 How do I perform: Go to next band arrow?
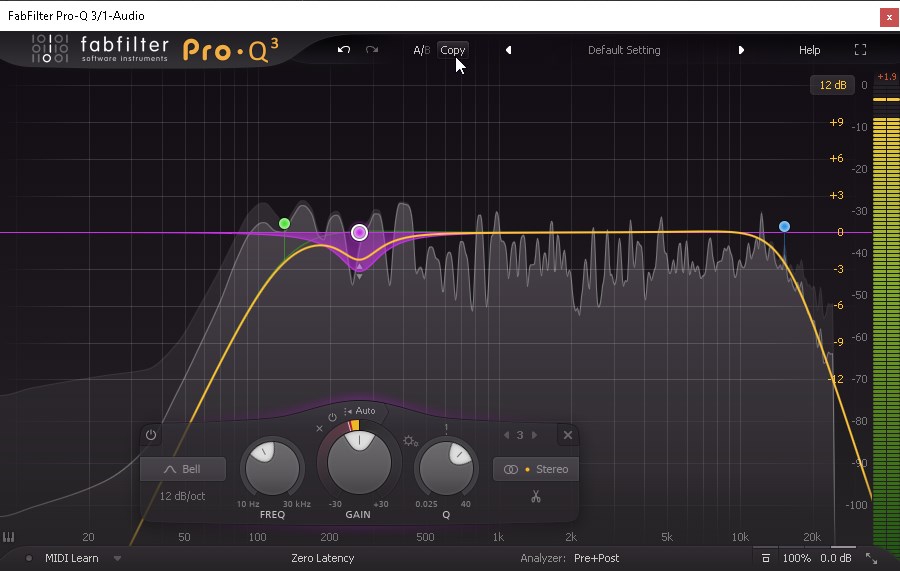534,435
